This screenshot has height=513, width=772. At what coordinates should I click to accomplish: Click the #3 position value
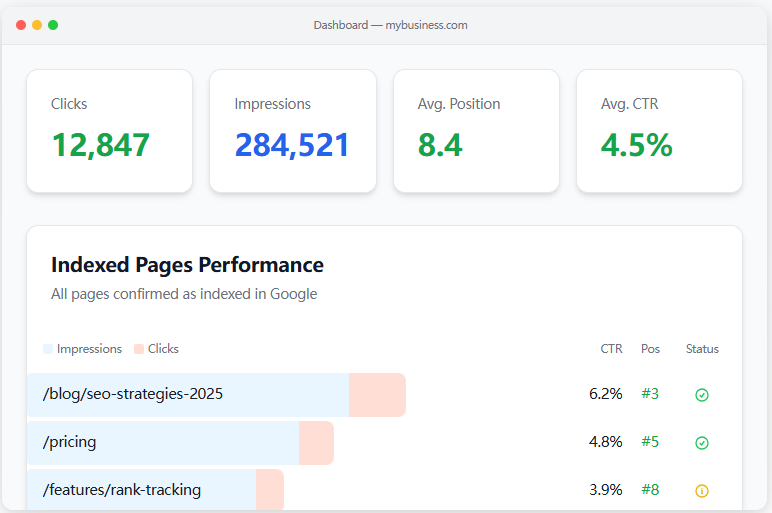650,394
